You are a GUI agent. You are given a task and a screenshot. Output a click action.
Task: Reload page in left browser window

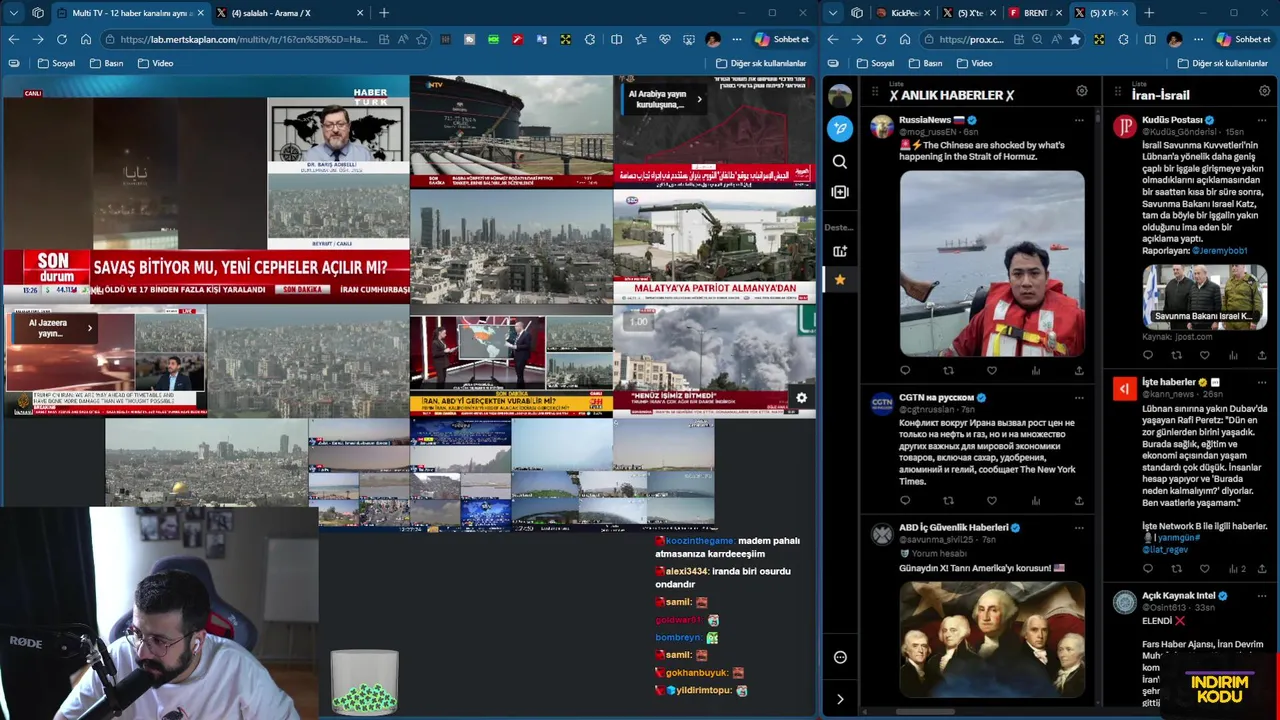62,39
